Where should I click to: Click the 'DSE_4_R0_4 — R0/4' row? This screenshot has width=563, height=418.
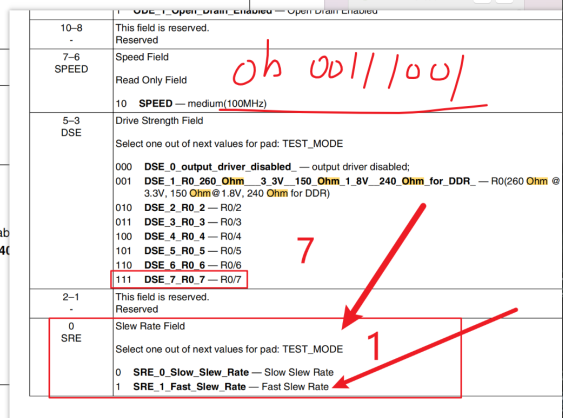click(178, 236)
